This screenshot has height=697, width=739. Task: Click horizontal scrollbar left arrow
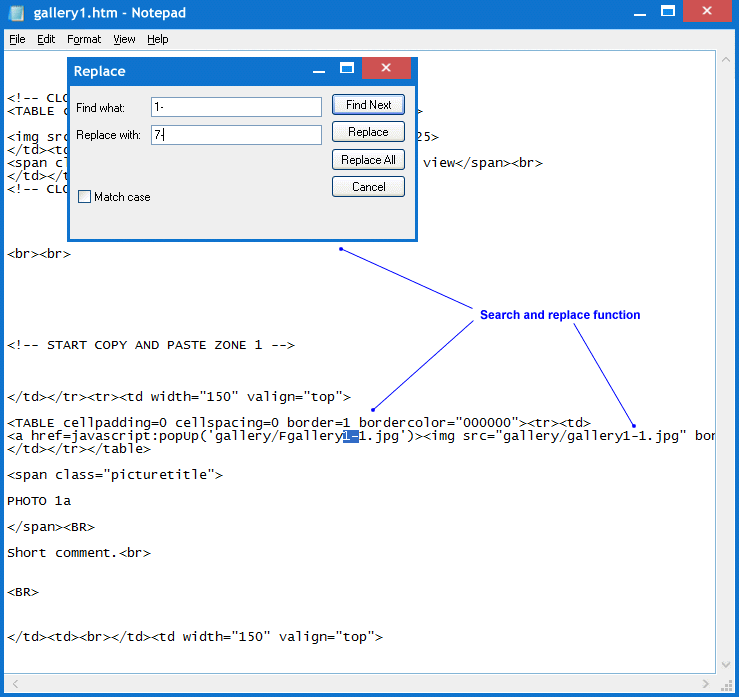[x=15, y=684]
